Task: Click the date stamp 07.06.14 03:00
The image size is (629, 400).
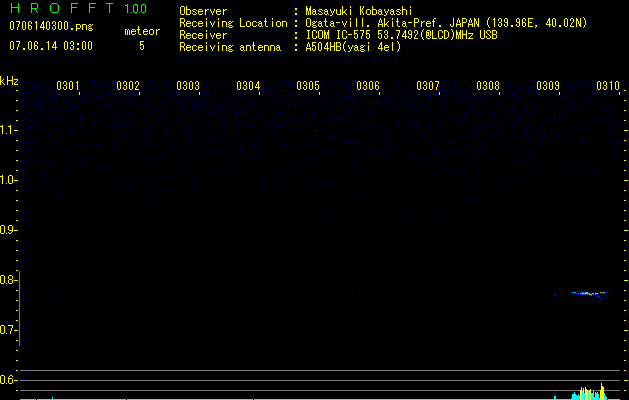Action: click(x=51, y=46)
